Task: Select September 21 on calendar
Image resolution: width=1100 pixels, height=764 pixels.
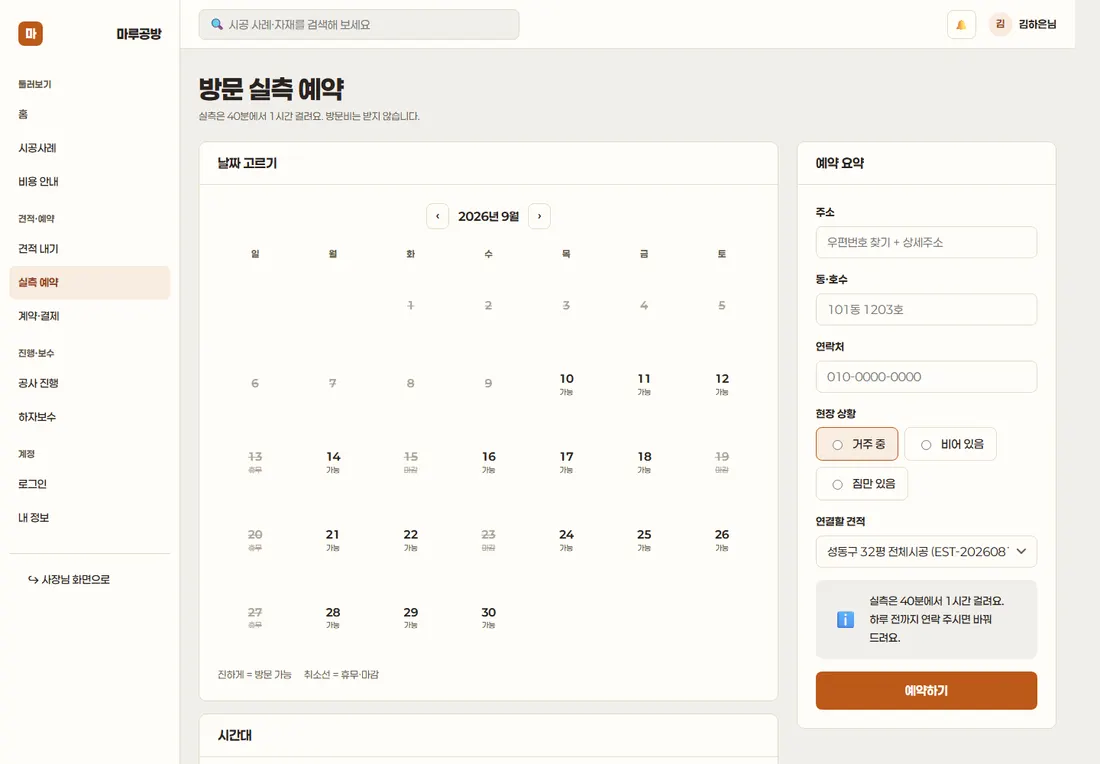Action: click(333, 540)
